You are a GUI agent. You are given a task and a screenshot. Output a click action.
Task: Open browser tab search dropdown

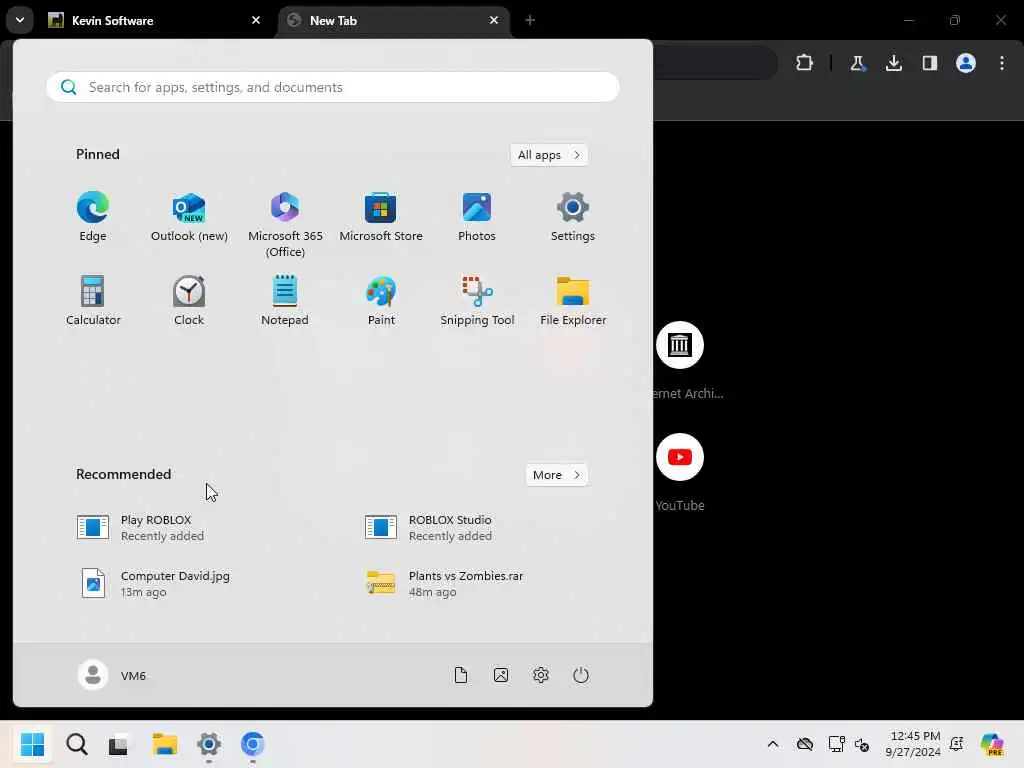tap(20, 20)
